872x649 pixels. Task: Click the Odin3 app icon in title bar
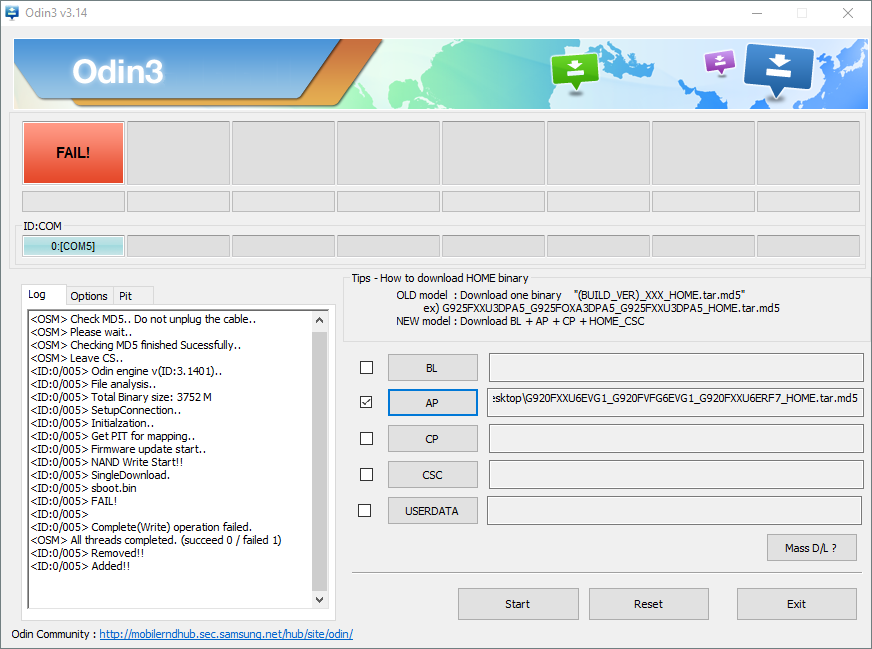coord(12,12)
